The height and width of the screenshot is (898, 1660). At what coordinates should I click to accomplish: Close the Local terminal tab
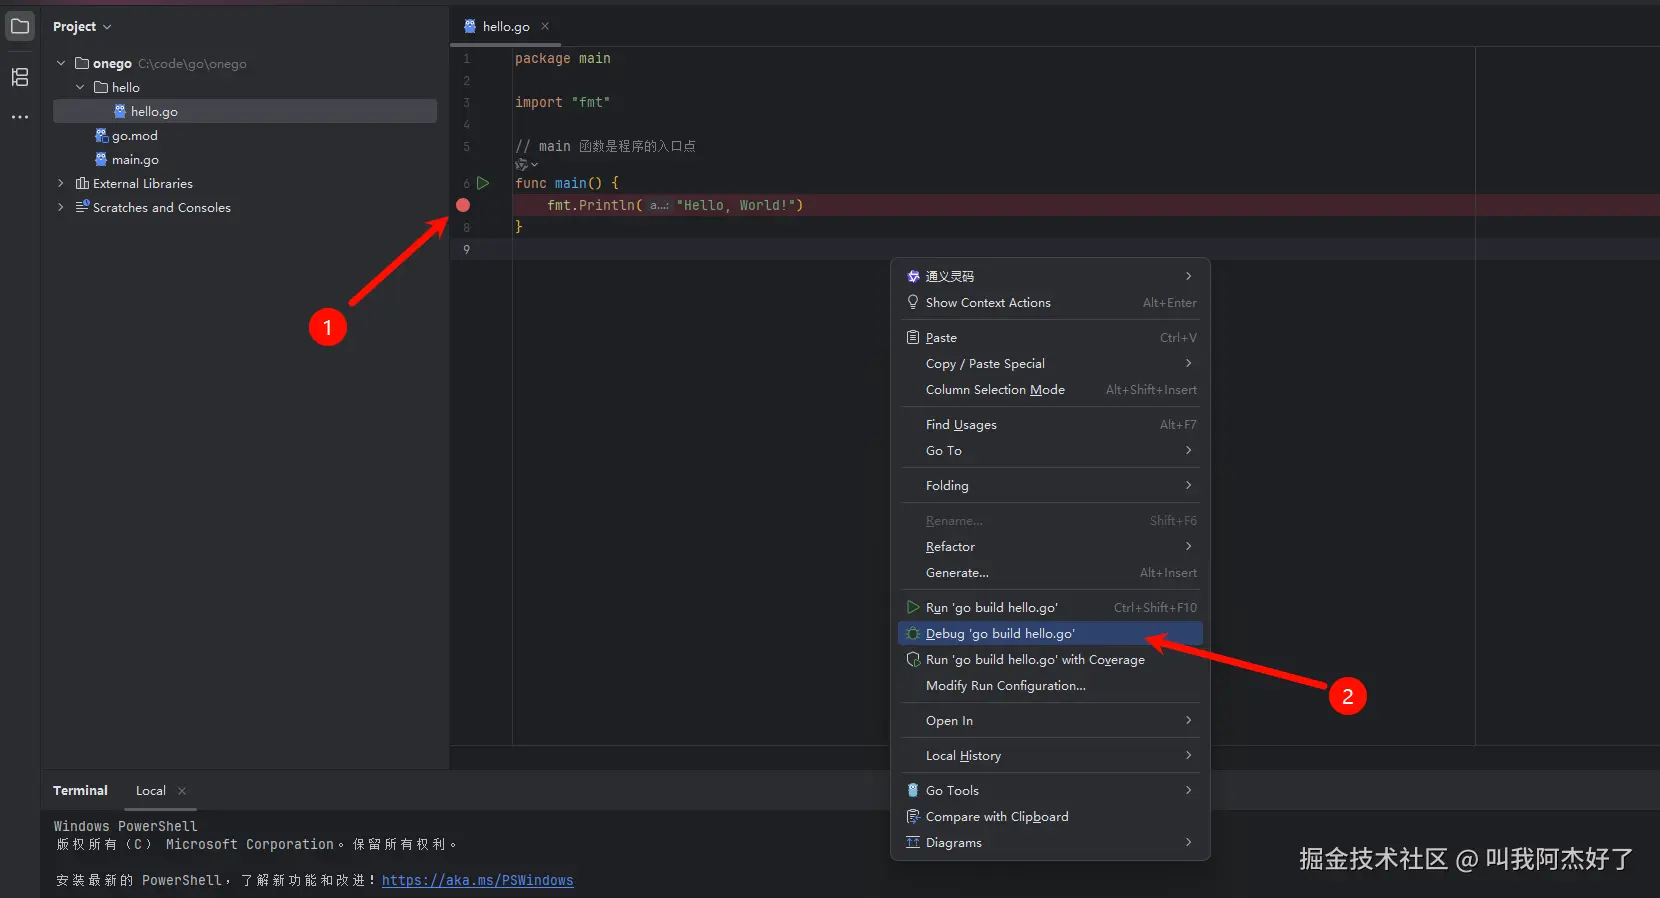(x=182, y=791)
